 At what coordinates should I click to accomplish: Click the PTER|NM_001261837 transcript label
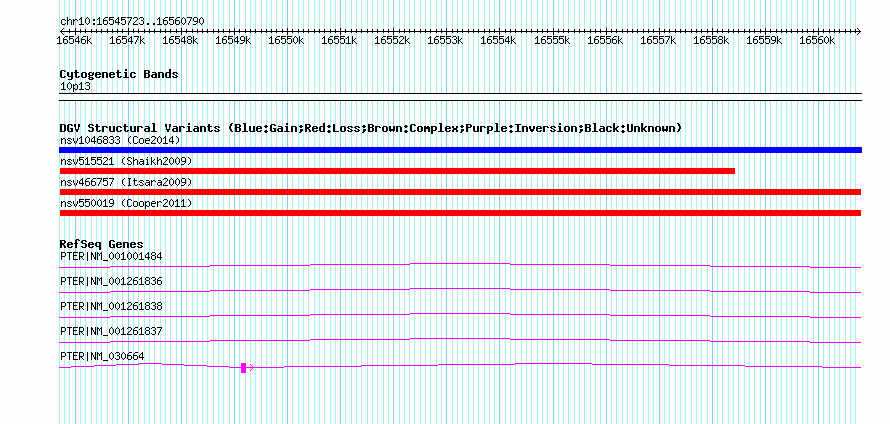point(111,331)
